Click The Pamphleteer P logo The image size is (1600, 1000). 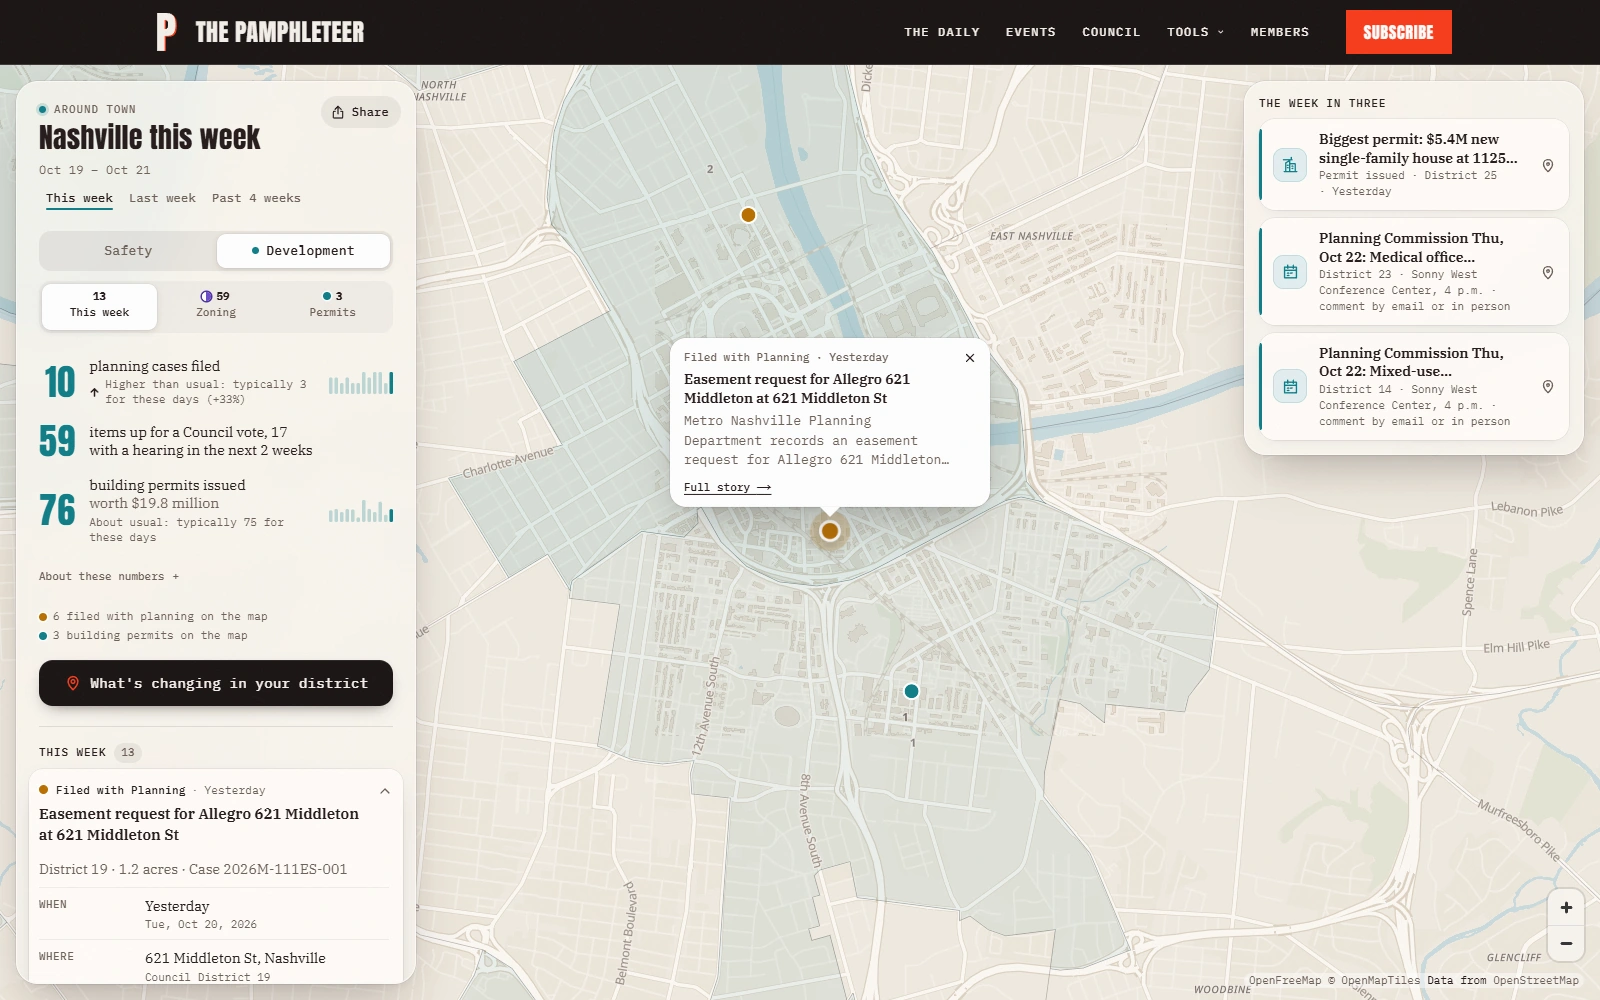(166, 32)
